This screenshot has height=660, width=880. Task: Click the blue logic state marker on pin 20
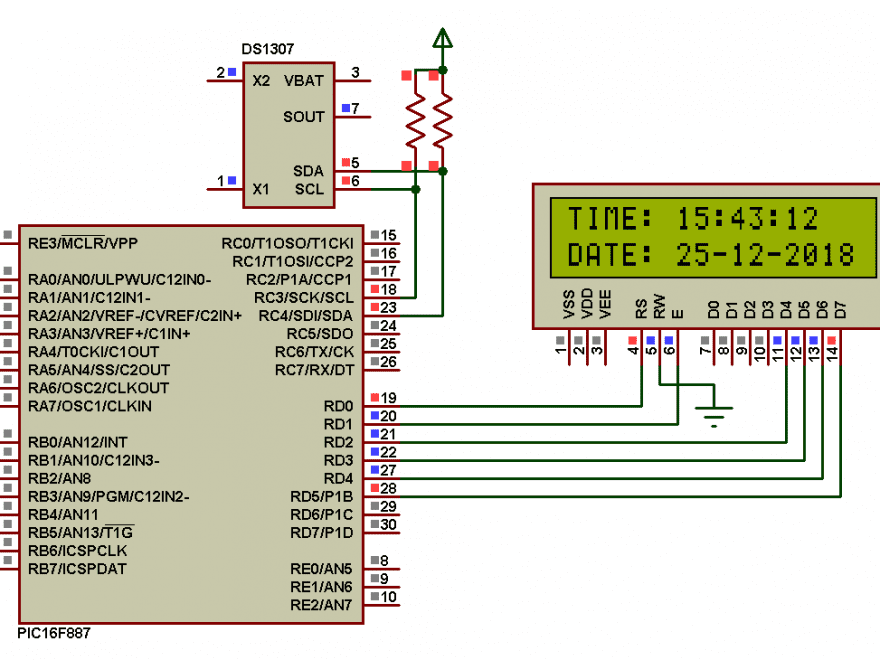(x=375, y=415)
